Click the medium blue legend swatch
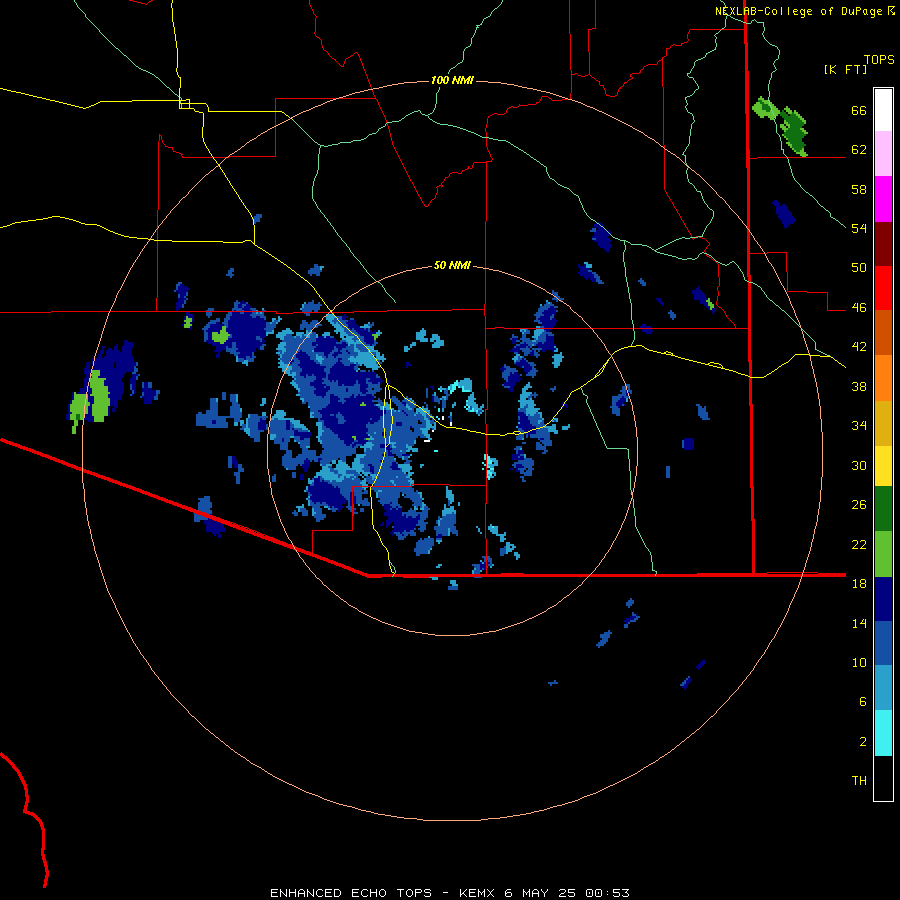 pyautogui.click(x=883, y=643)
